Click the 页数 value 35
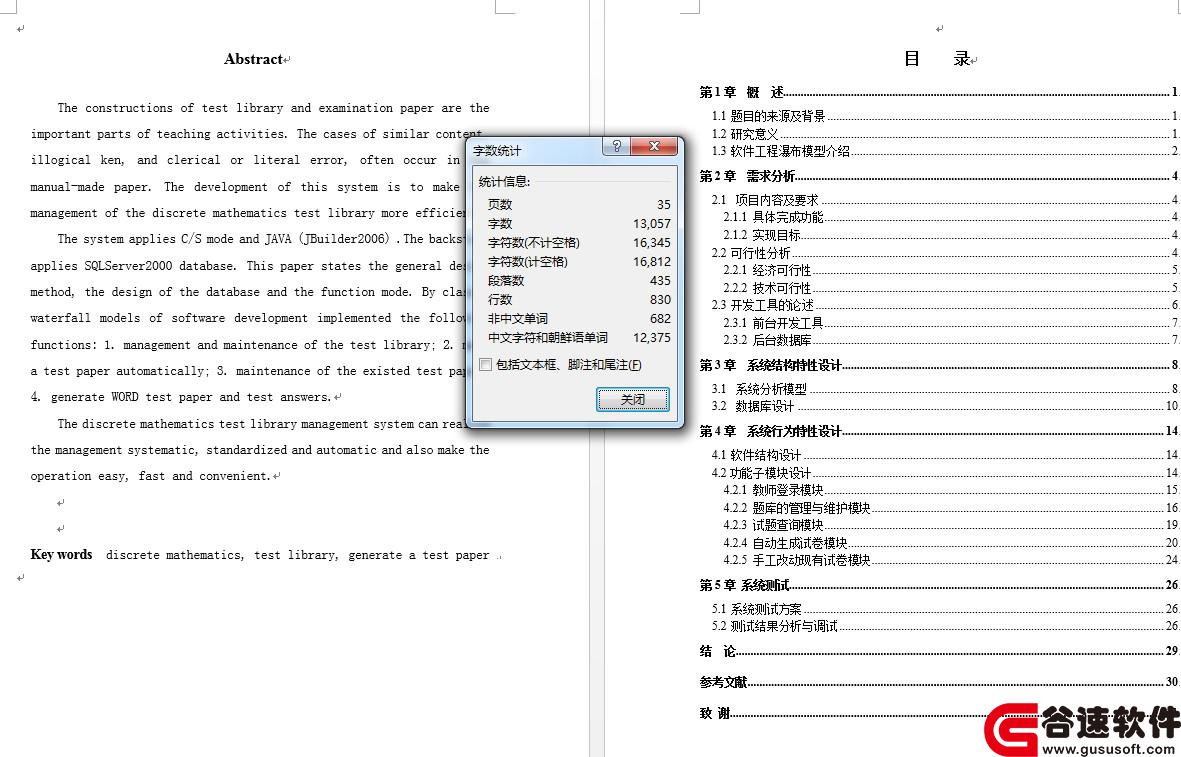This screenshot has width=1181, height=757. point(663,205)
